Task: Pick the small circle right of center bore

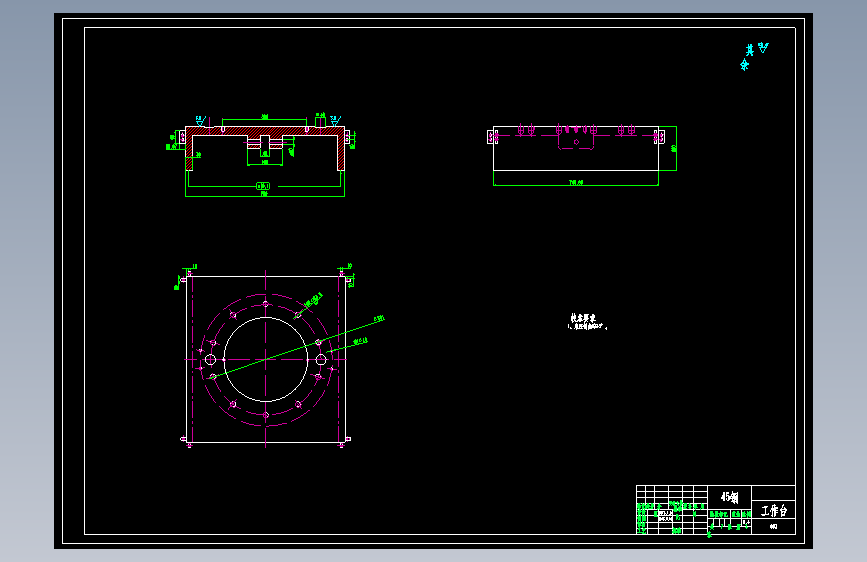Action: [x=321, y=360]
